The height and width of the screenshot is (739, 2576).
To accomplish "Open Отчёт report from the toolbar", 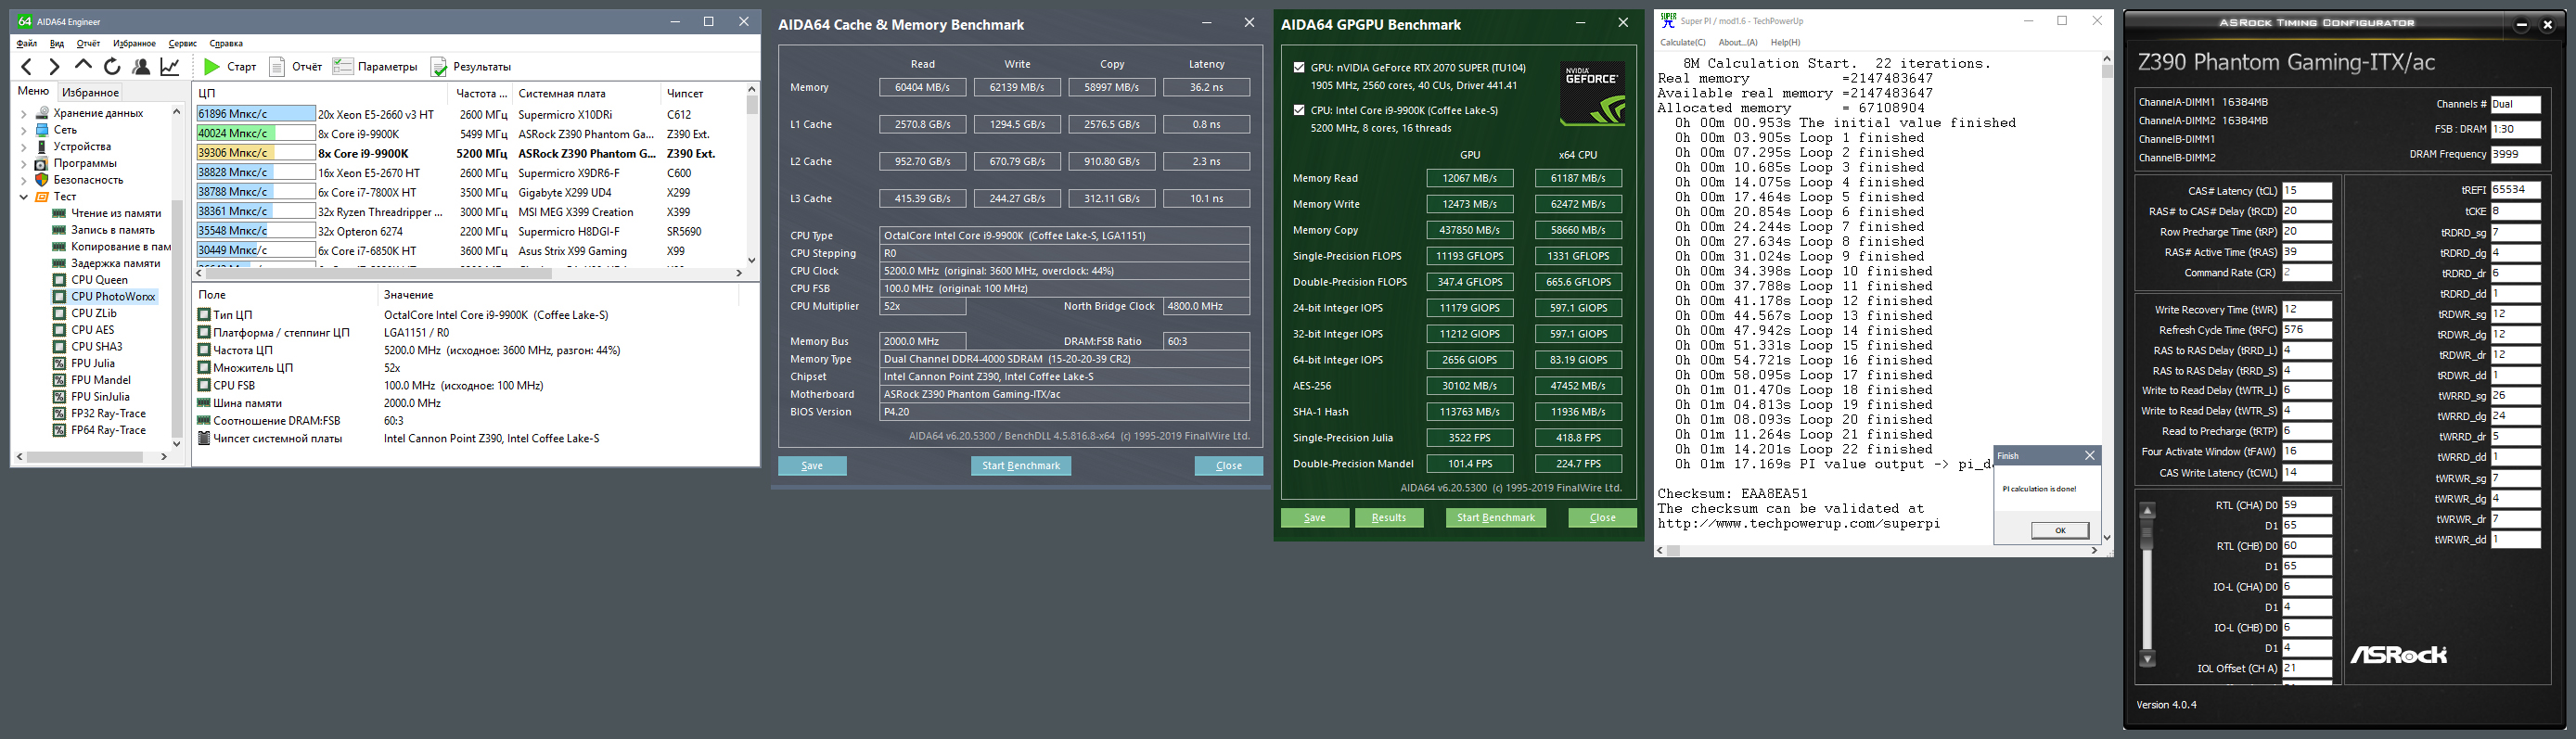I will pyautogui.click(x=296, y=67).
